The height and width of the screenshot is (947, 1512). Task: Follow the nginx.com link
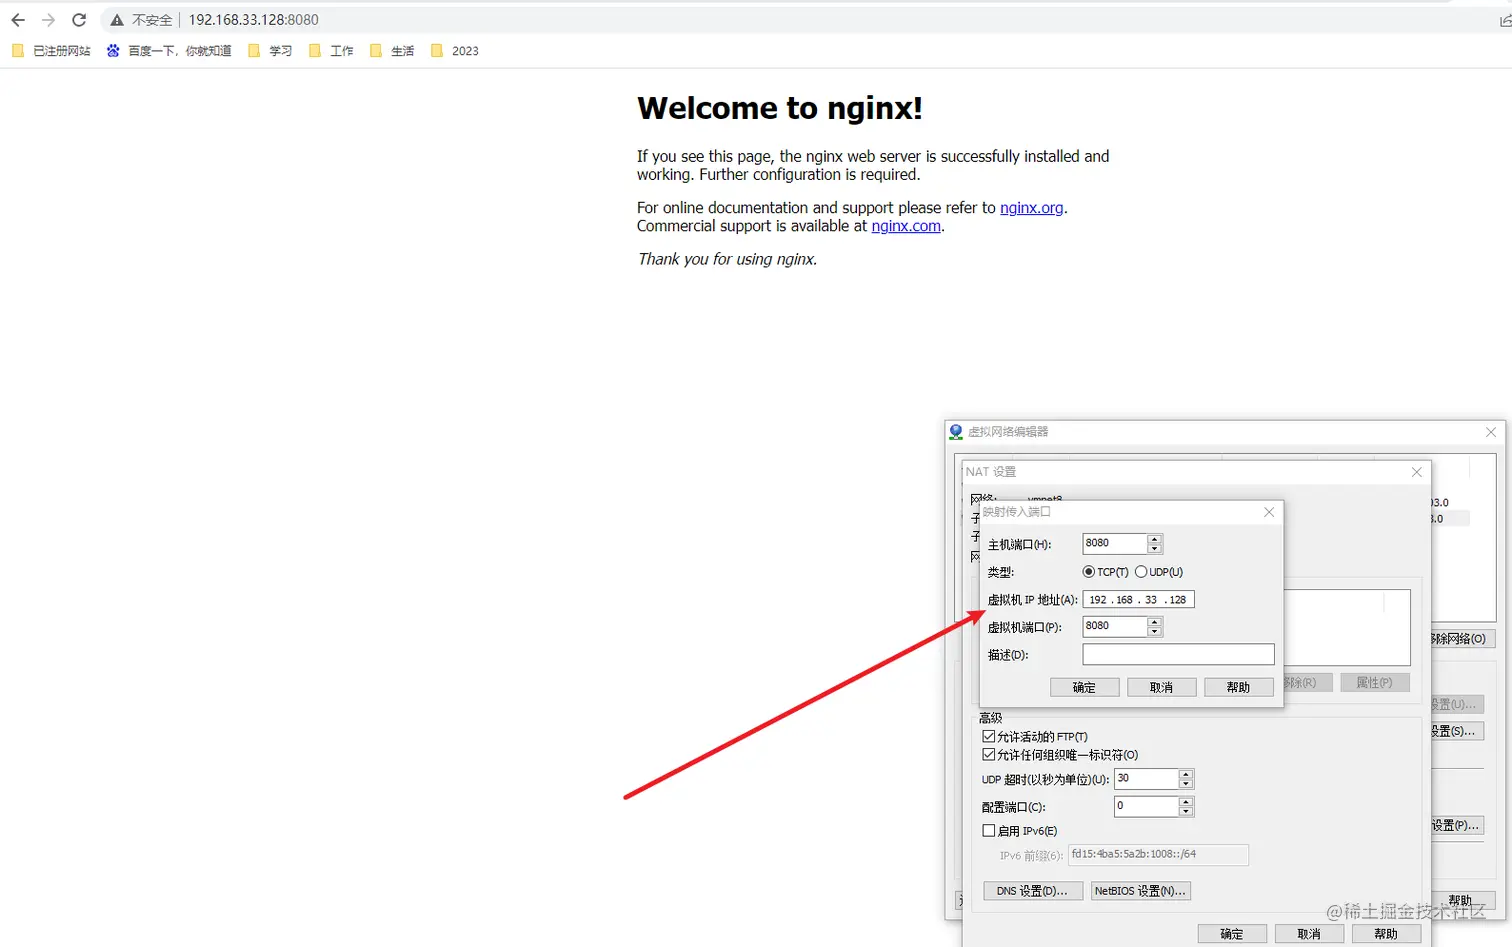coord(906,226)
